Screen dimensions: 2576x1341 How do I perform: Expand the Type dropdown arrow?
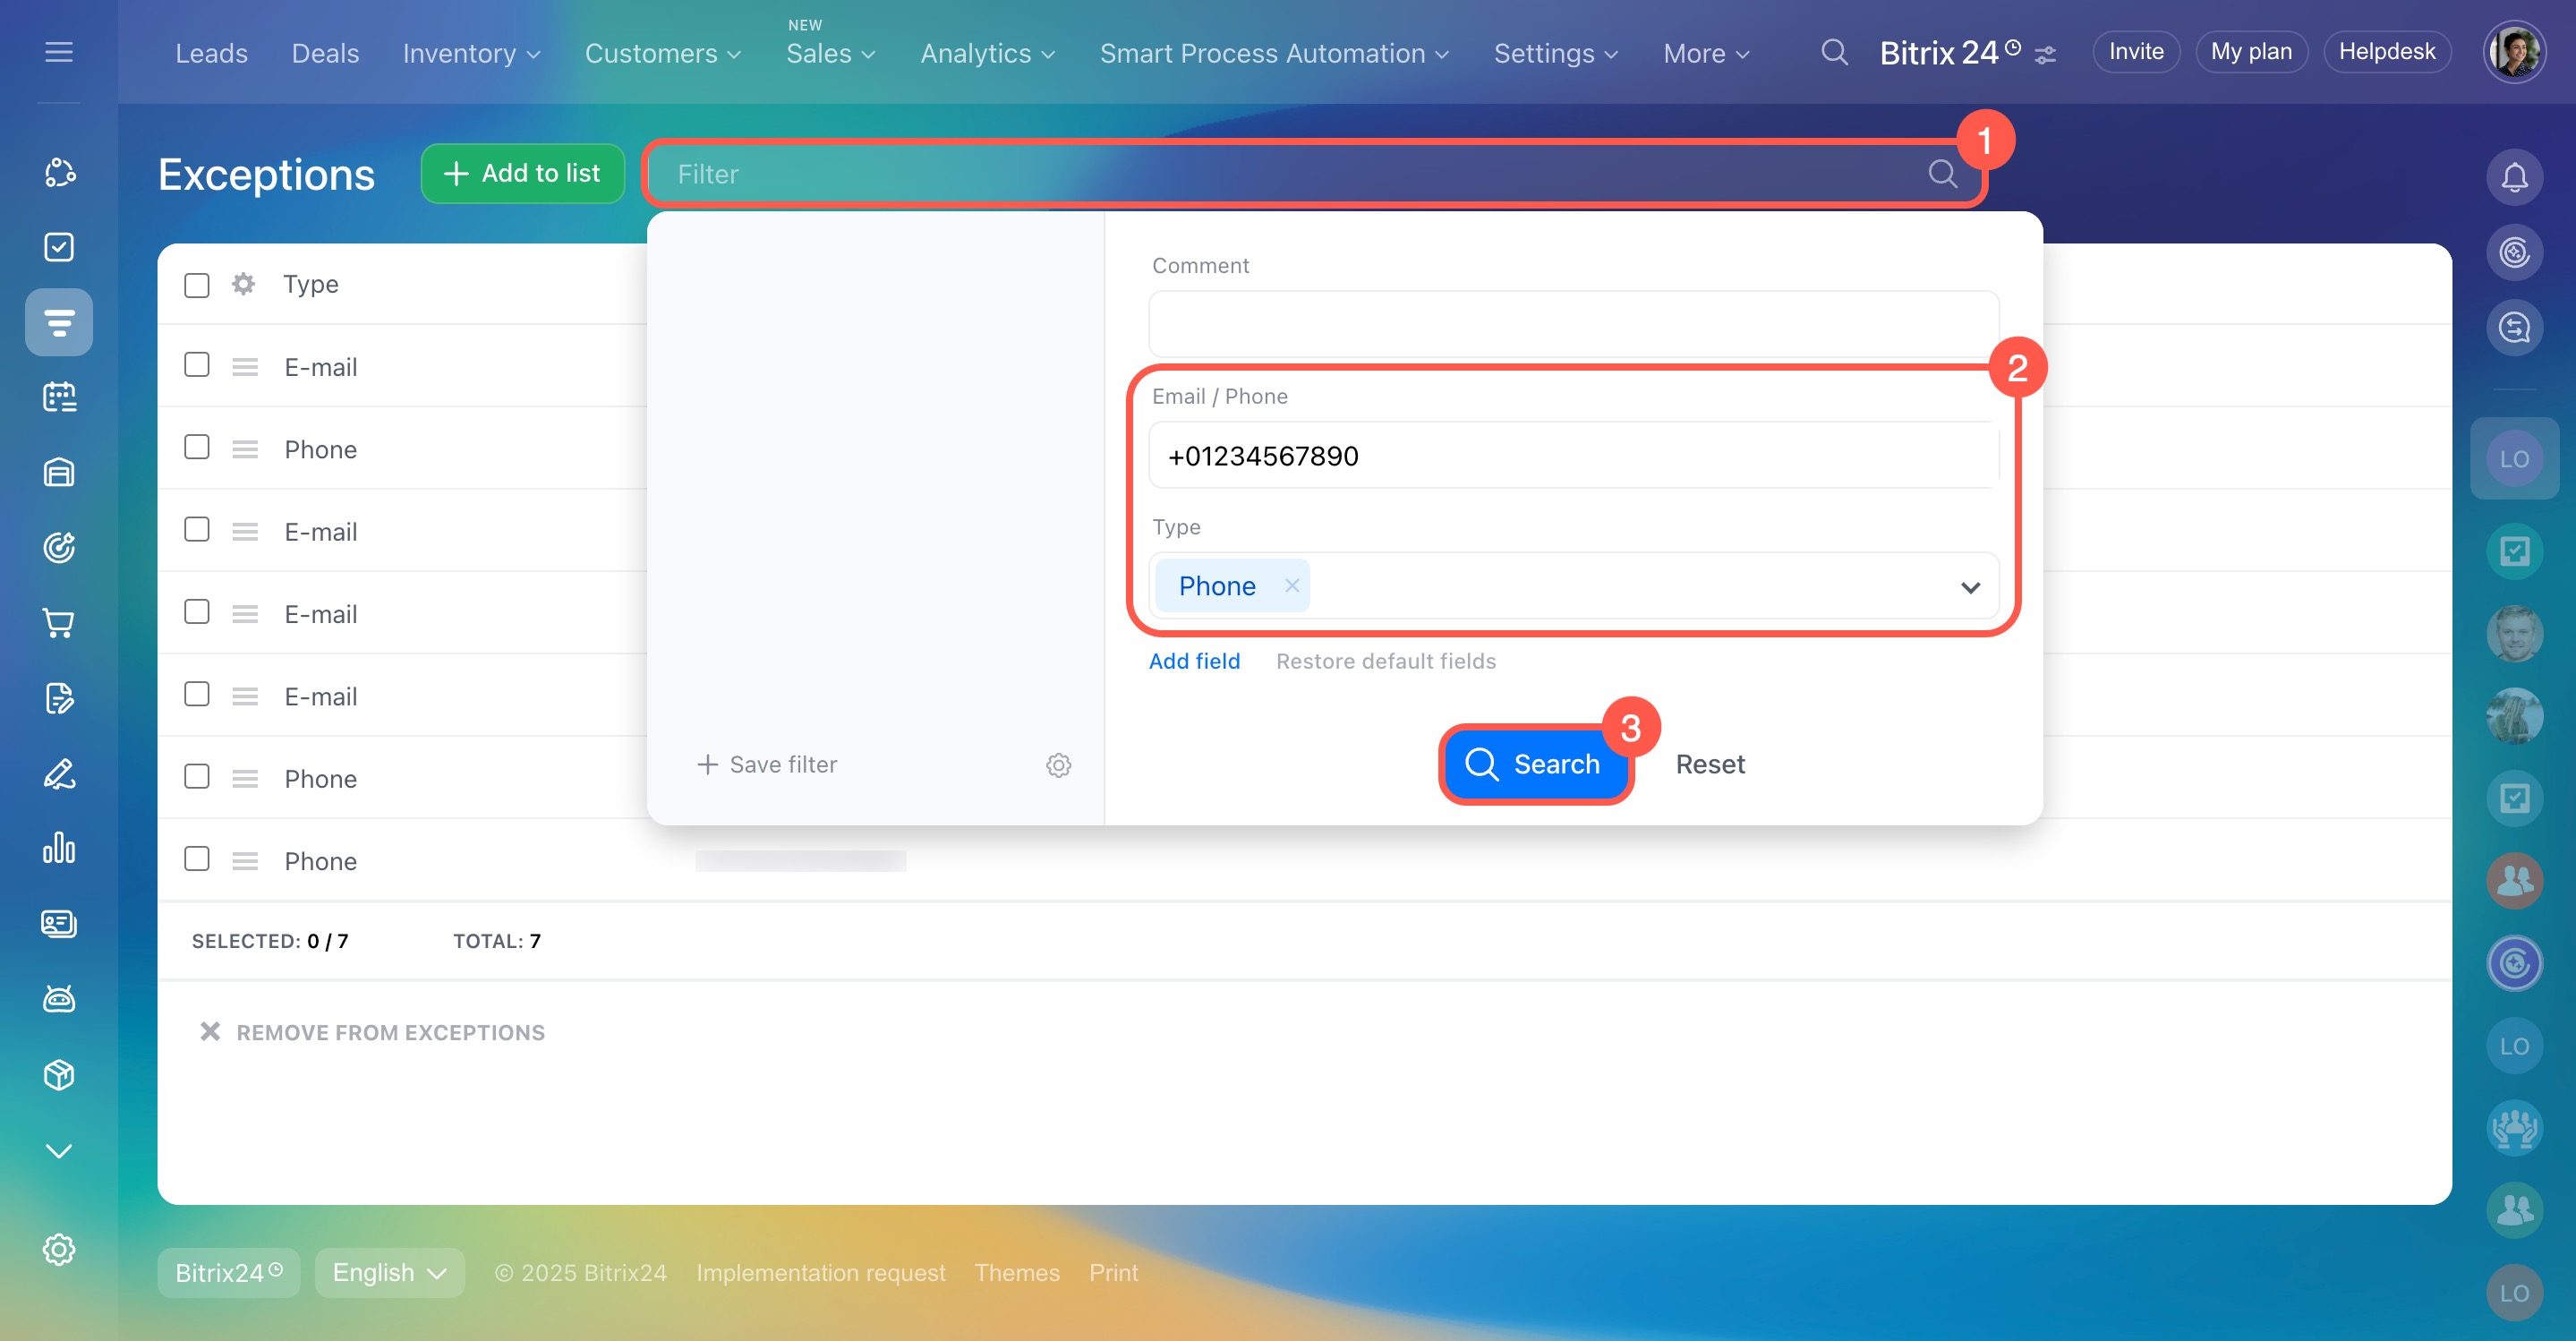(1969, 587)
